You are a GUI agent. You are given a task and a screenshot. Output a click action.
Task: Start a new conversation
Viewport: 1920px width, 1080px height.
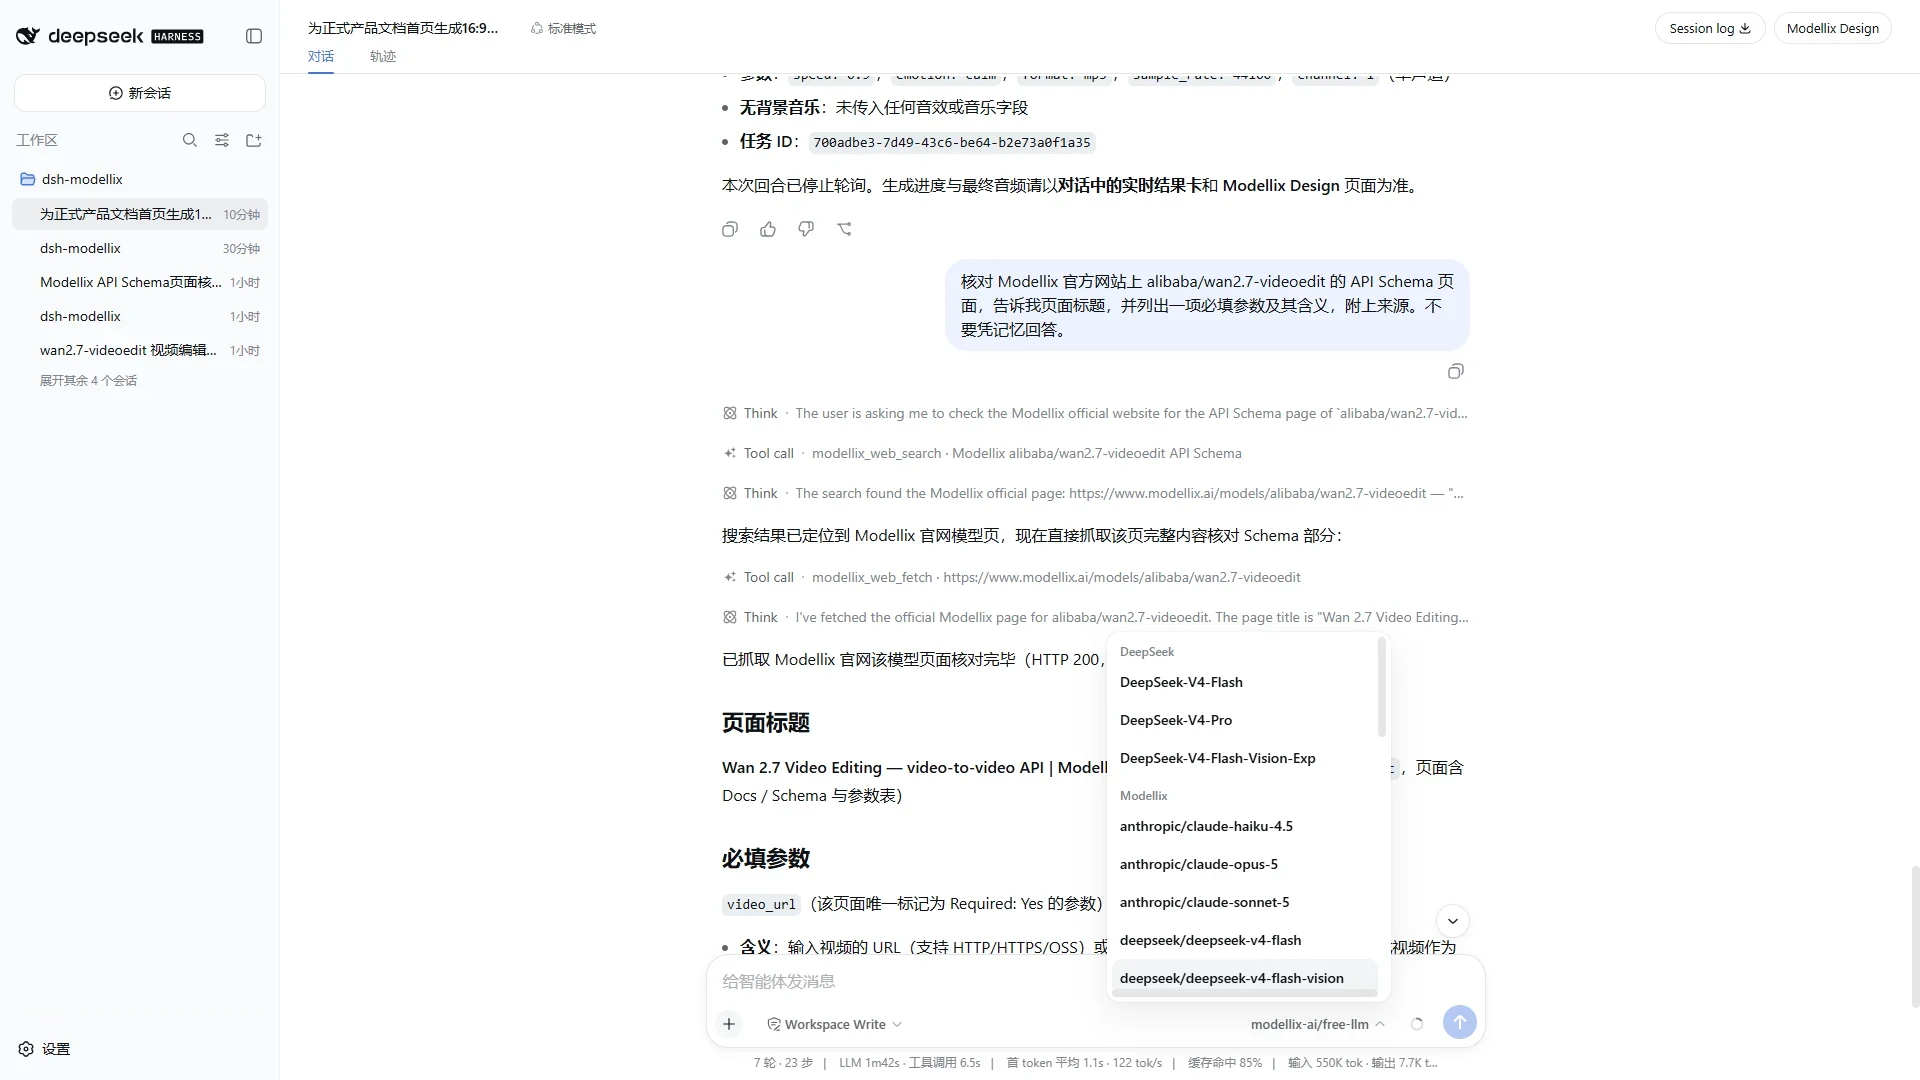140,93
